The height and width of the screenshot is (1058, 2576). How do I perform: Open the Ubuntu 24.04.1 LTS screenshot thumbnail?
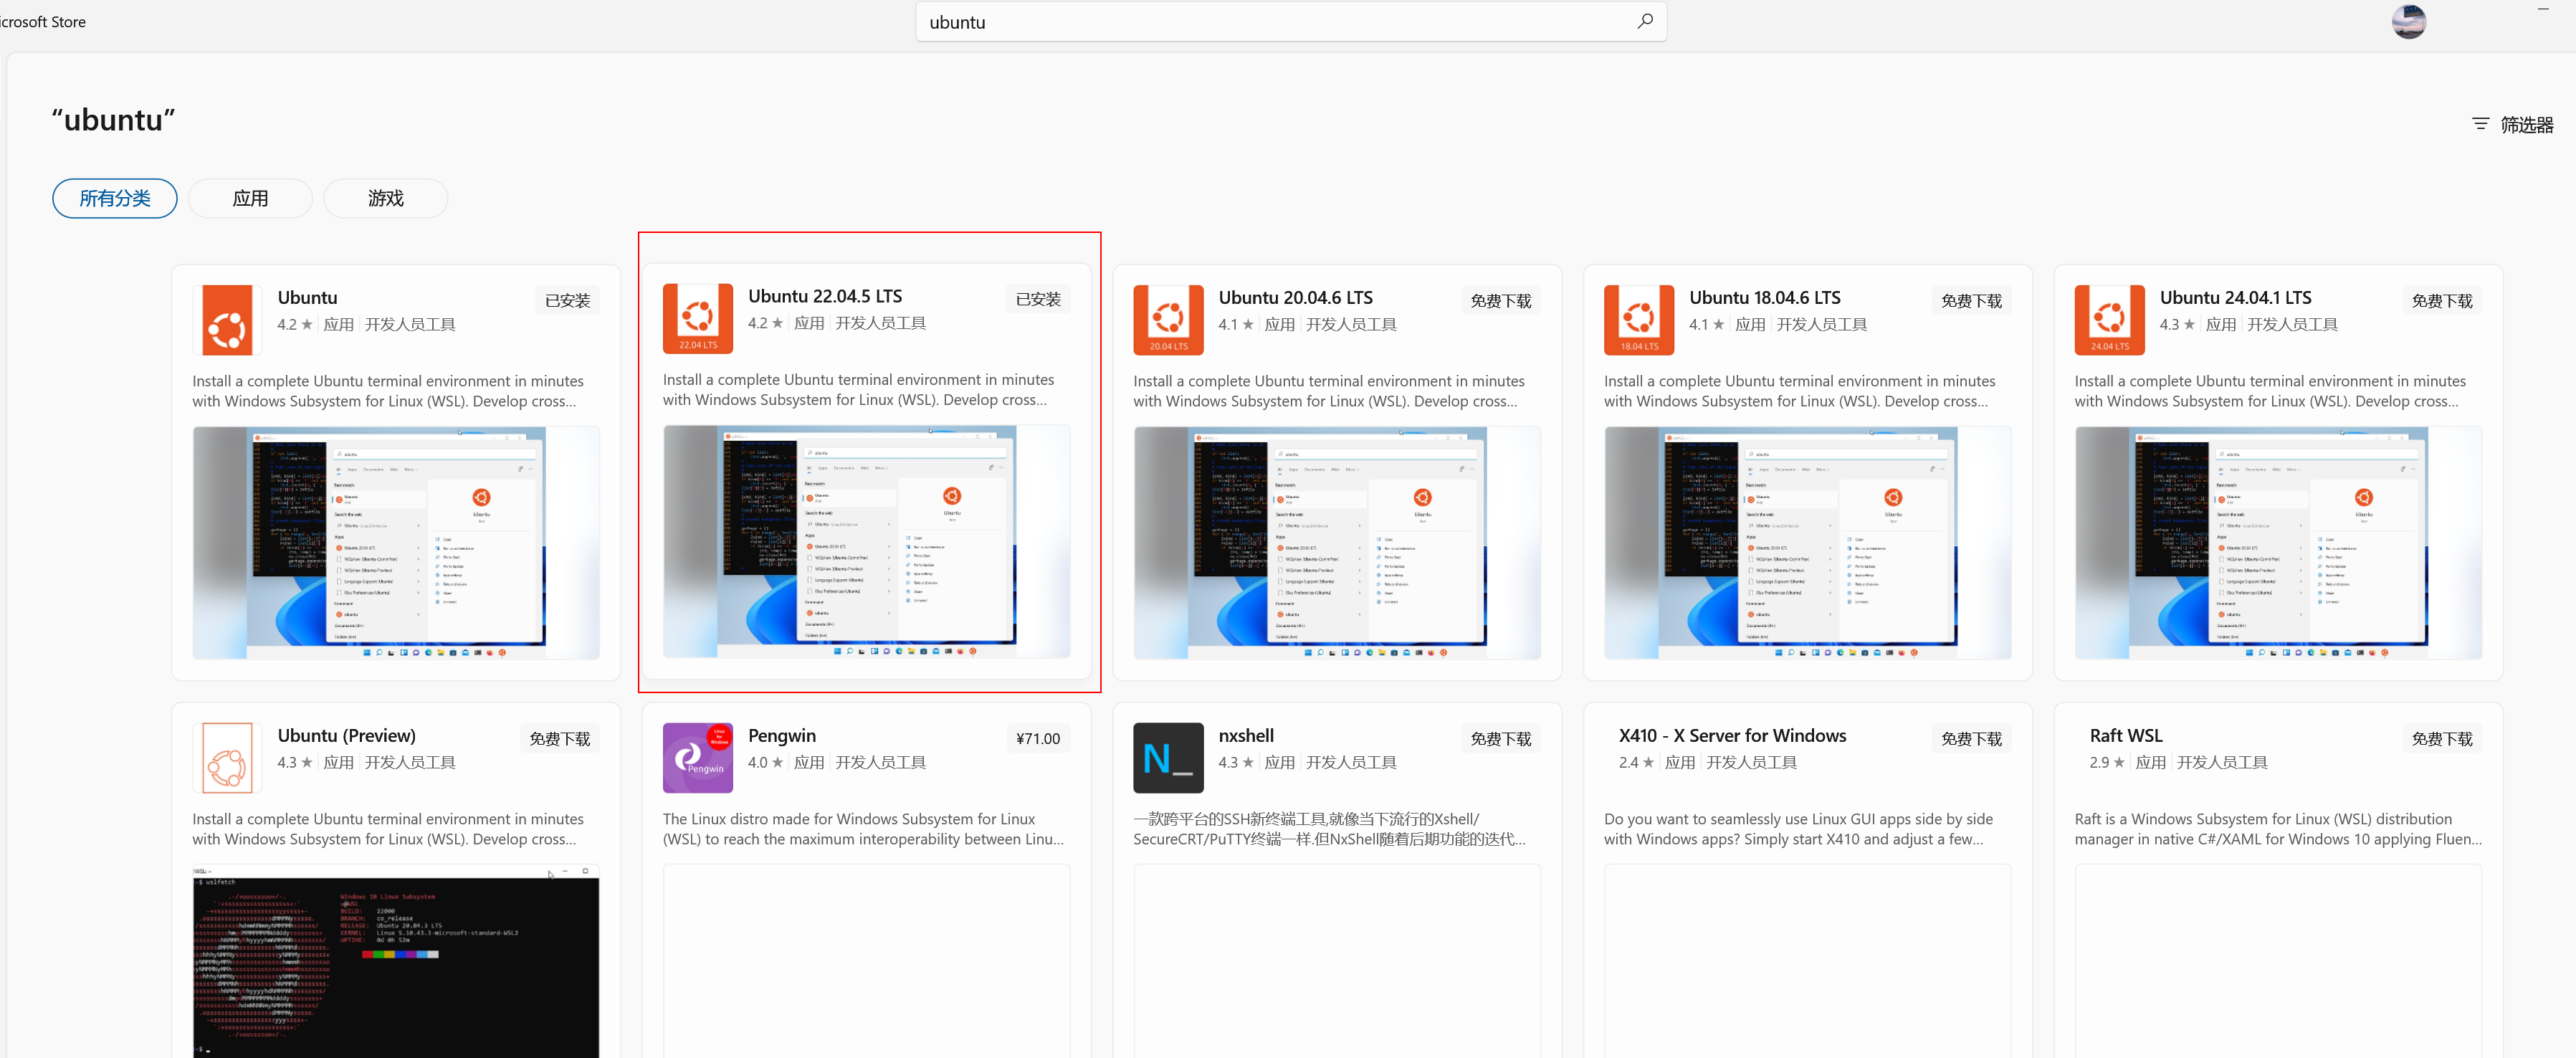(2278, 543)
